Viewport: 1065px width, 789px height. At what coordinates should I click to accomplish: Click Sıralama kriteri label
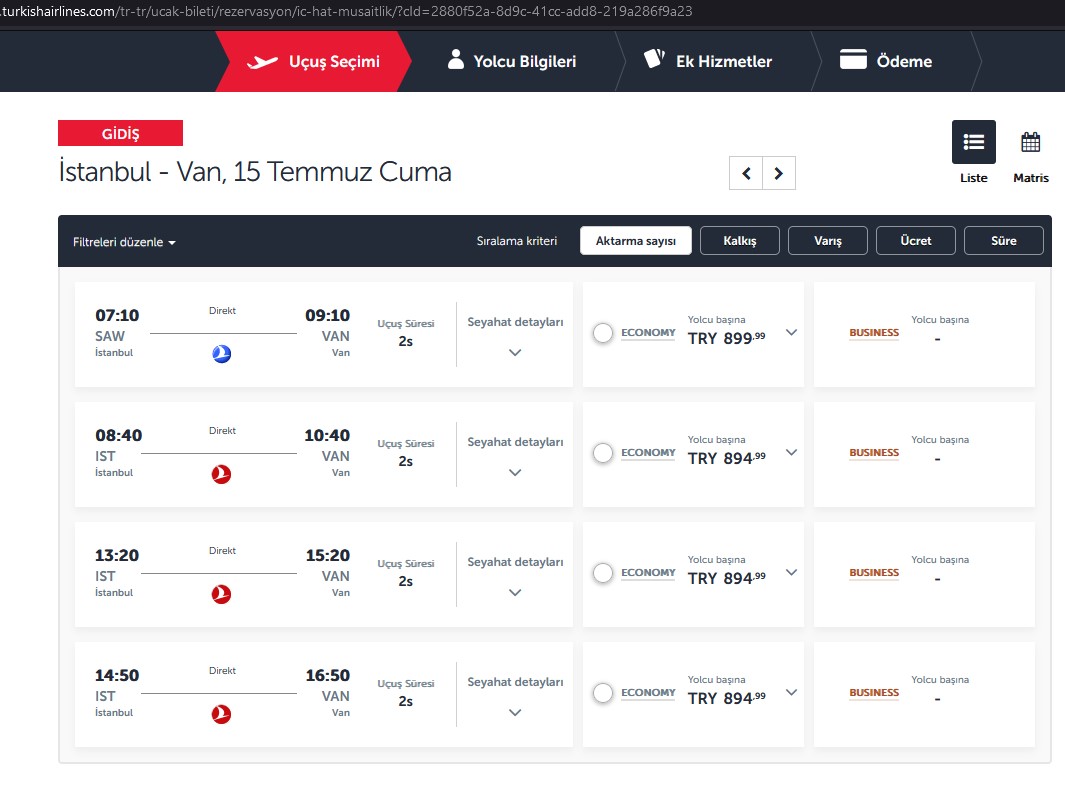(x=517, y=241)
